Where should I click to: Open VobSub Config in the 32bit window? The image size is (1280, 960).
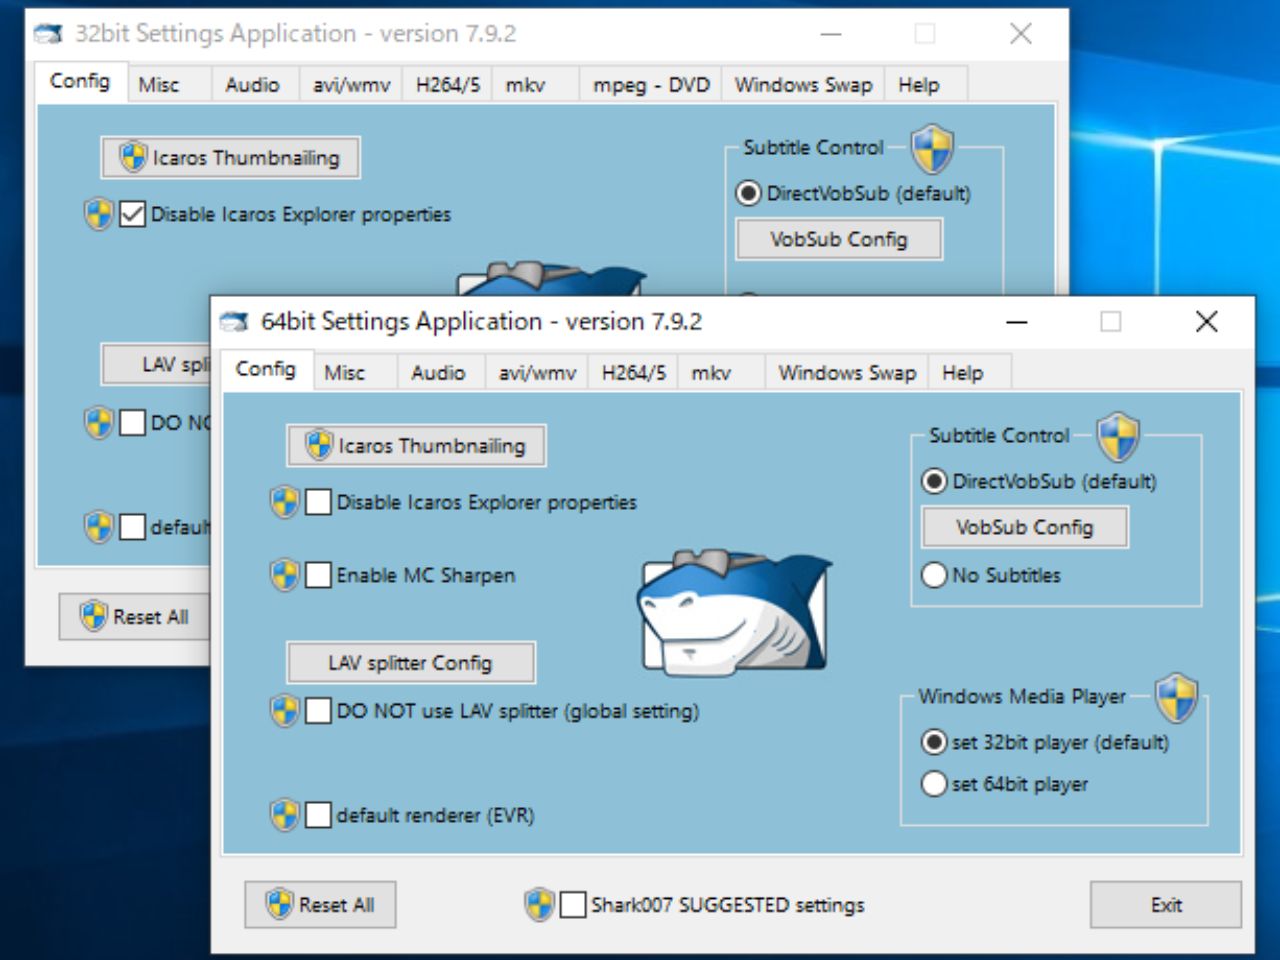pos(839,239)
